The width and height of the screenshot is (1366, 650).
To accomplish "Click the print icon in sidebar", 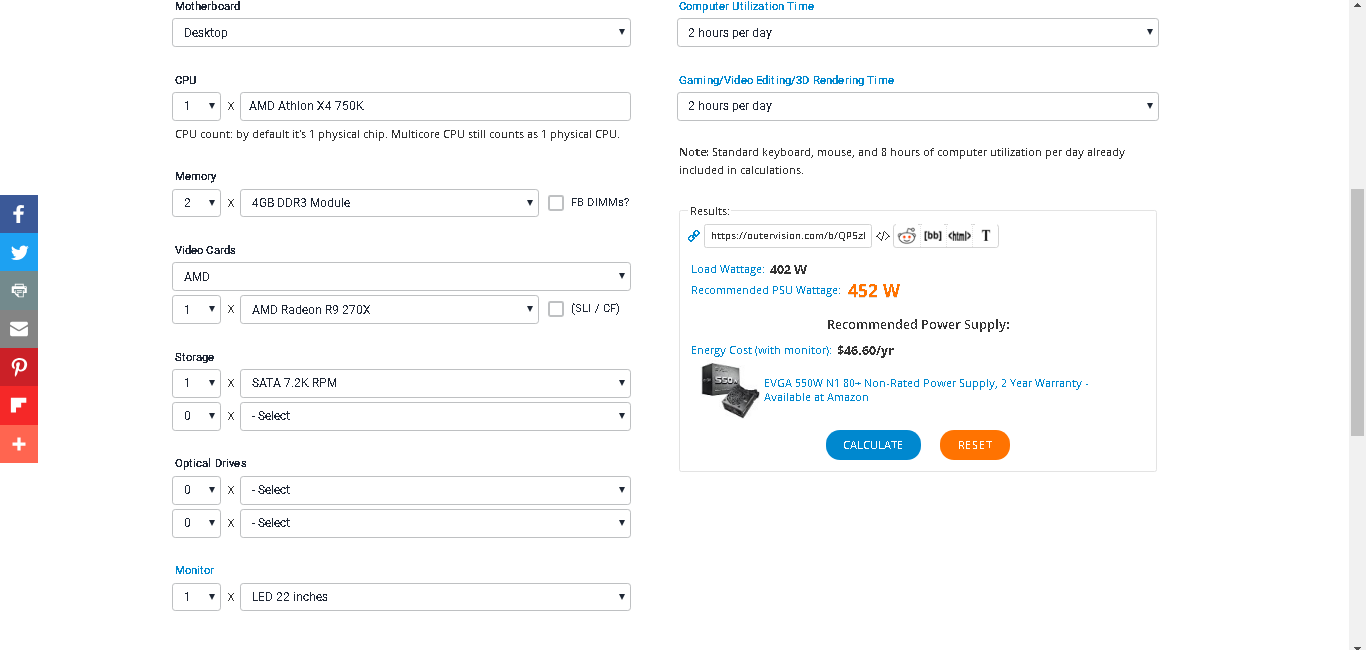I will [19, 290].
